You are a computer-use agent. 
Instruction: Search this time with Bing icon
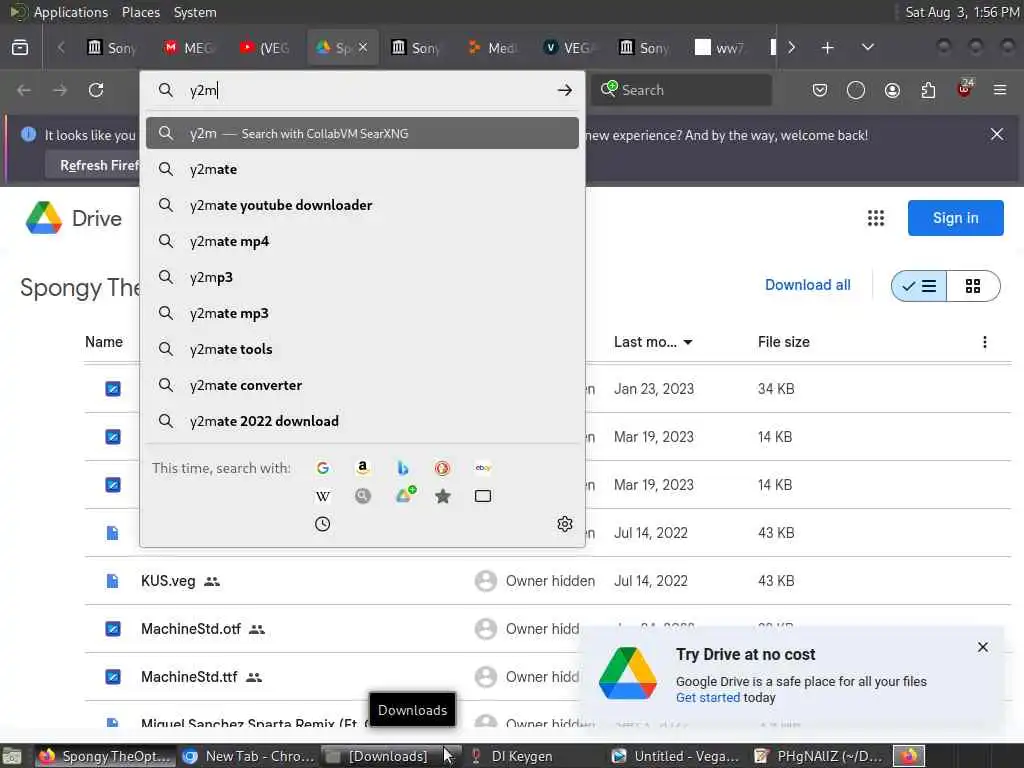point(403,468)
